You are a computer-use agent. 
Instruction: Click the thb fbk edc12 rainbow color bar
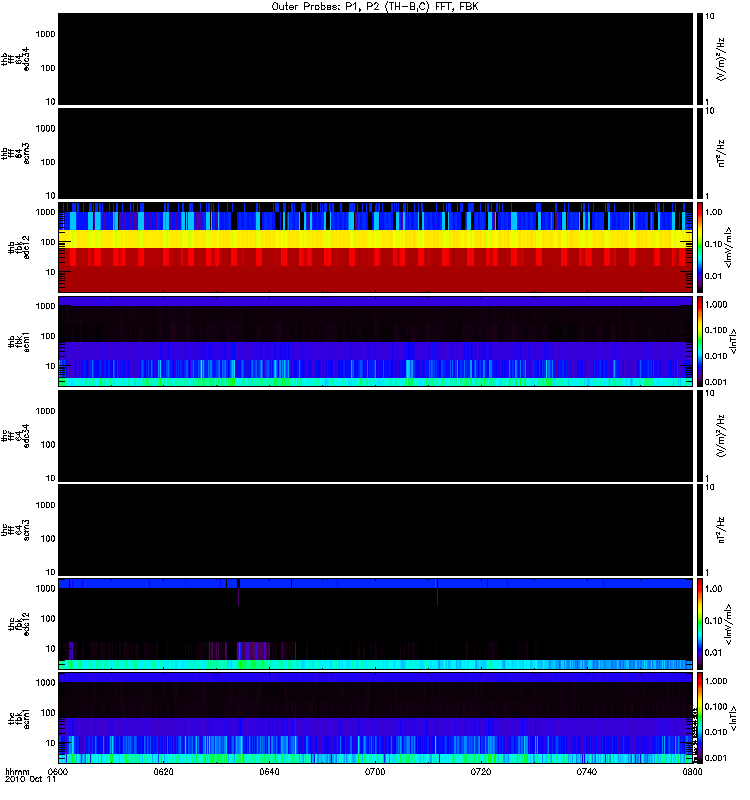click(x=700, y=247)
